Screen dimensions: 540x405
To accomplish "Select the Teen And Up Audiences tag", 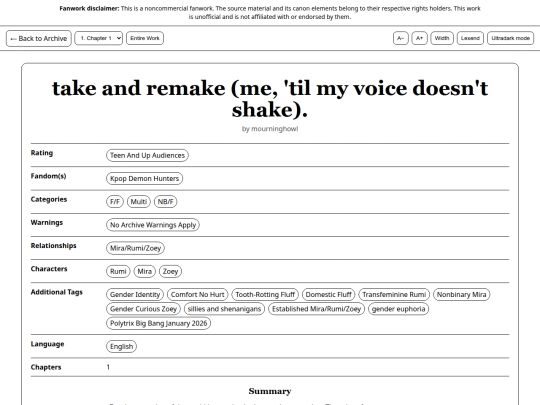I will tap(147, 155).
